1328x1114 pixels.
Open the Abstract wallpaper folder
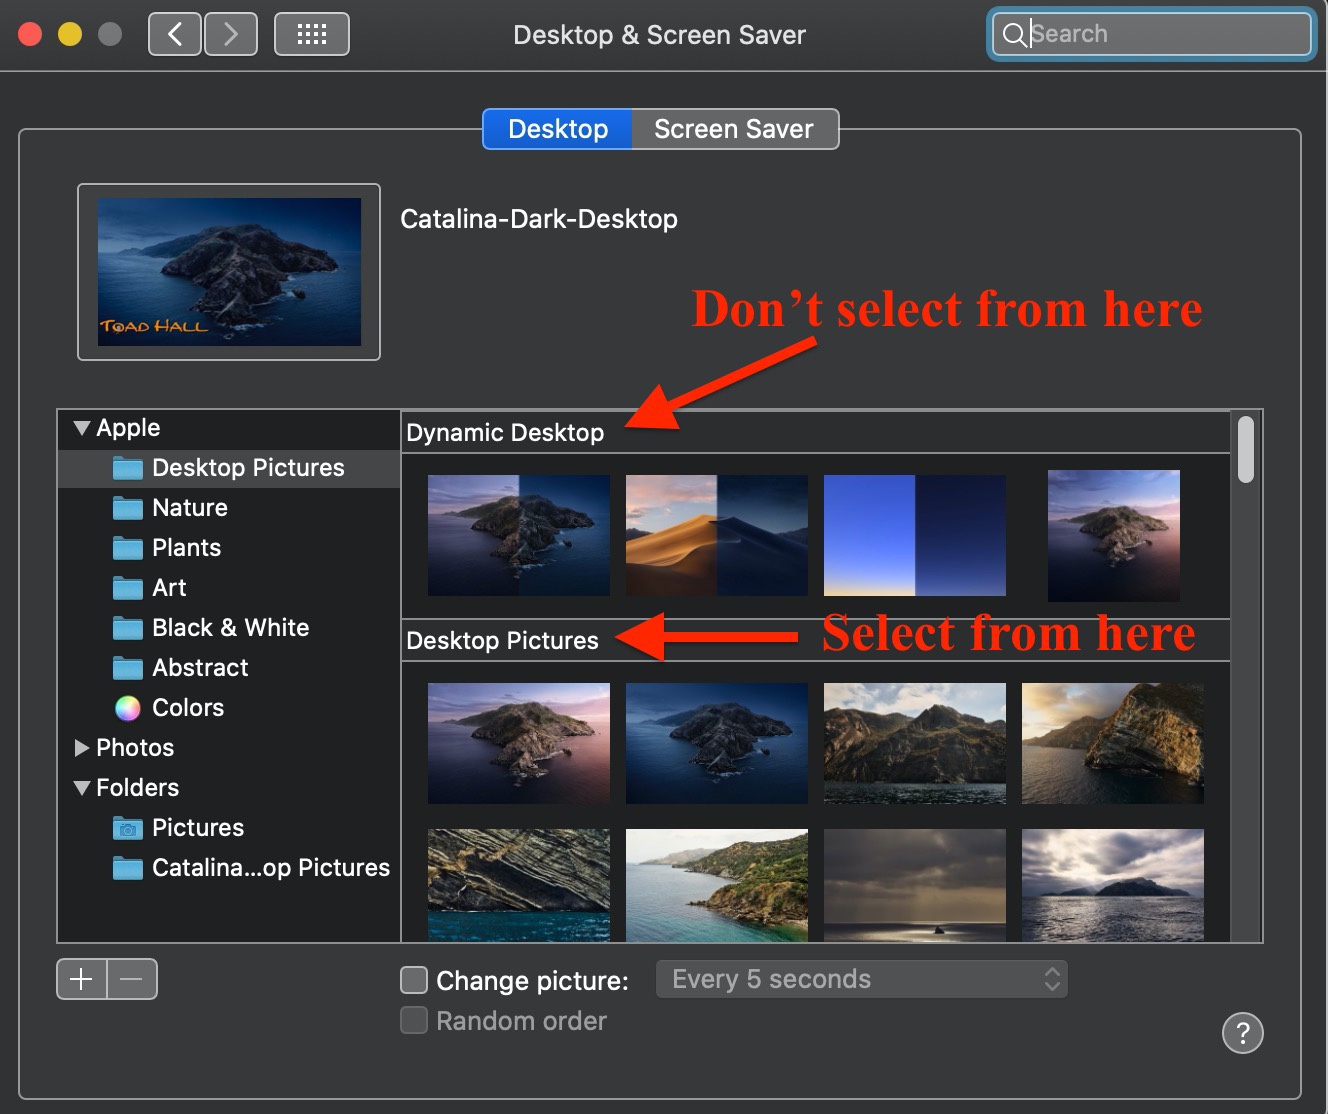[x=200, y=667]
